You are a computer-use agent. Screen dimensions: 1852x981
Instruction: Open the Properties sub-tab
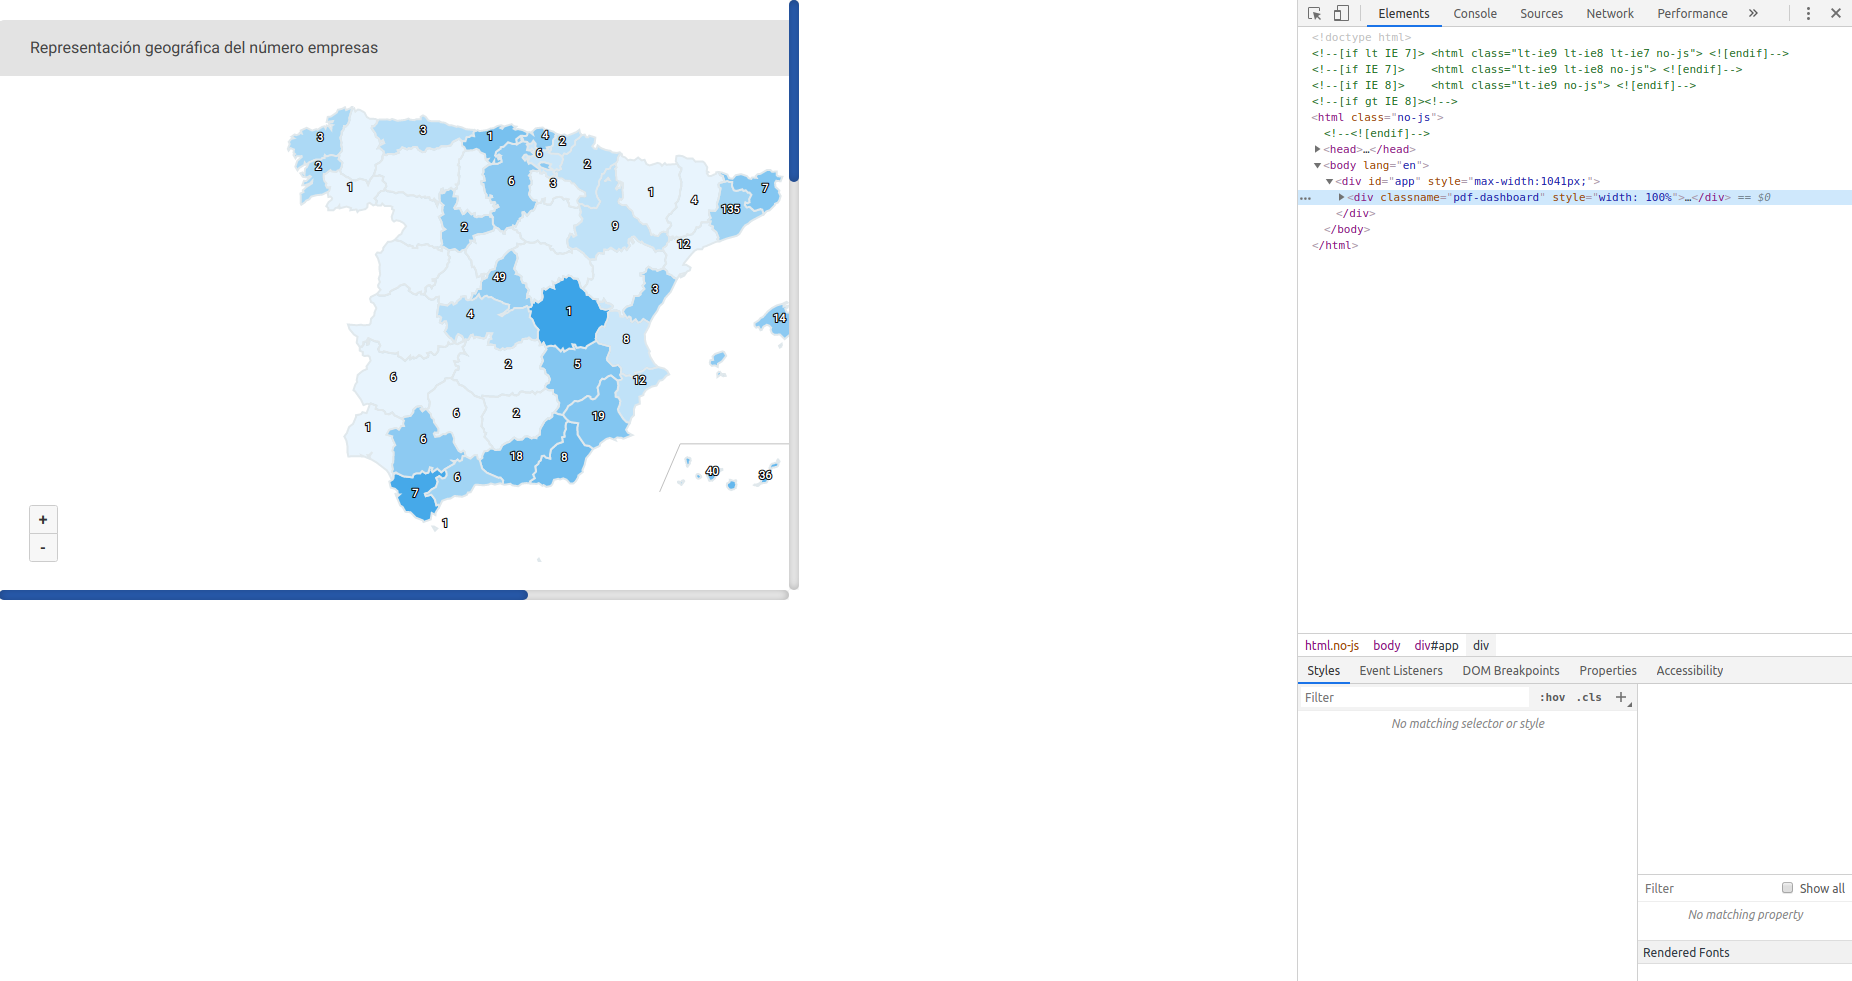coord(1608,671)
